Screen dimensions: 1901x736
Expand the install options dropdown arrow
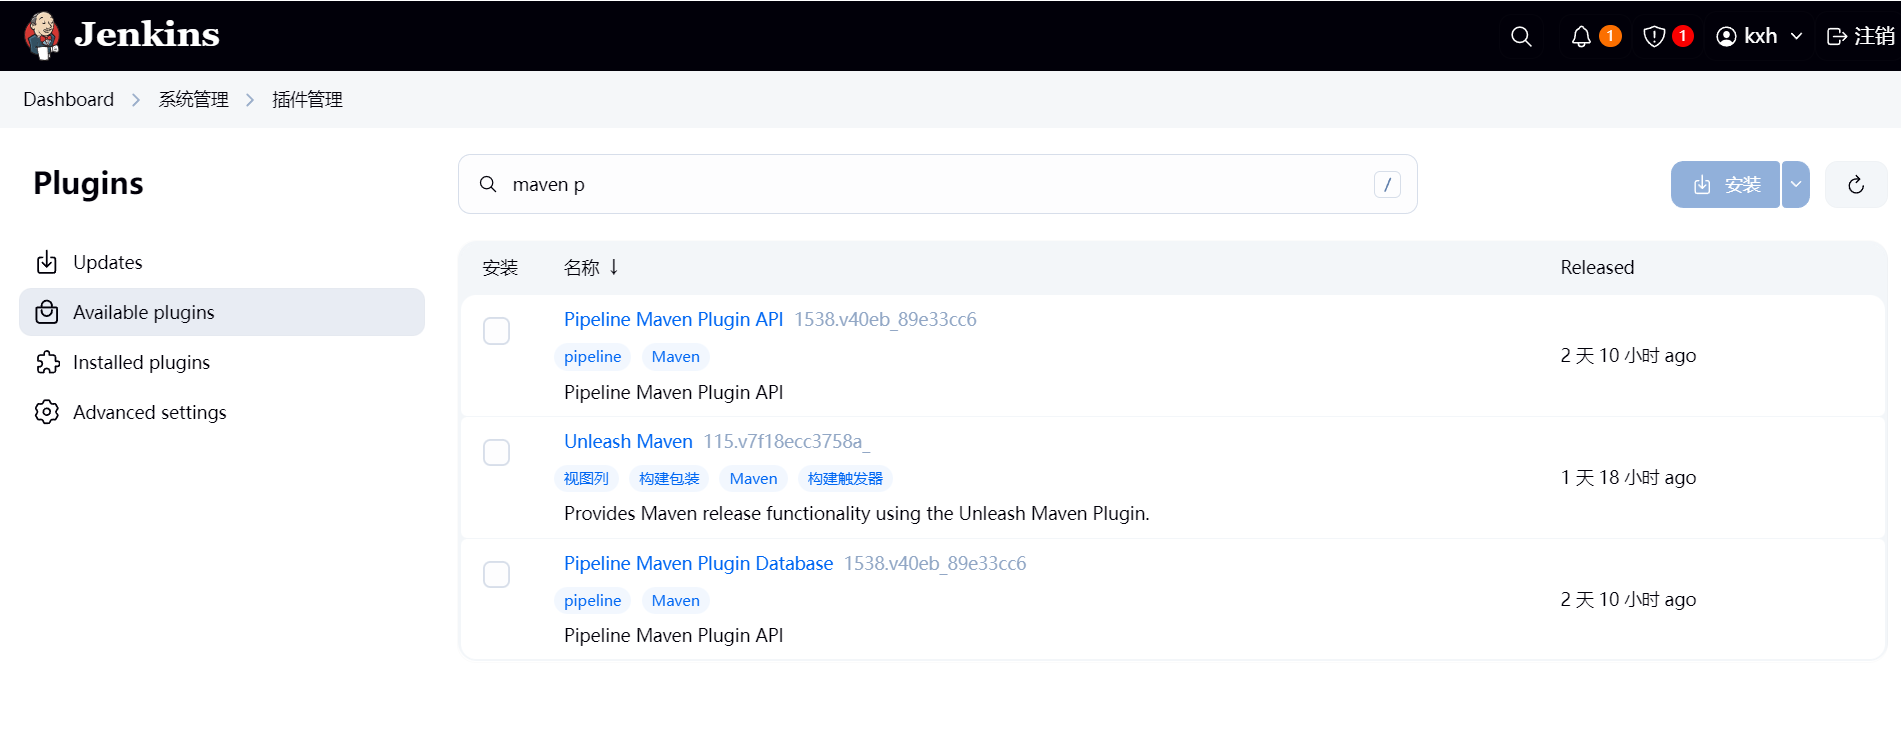coord(1796,184)
